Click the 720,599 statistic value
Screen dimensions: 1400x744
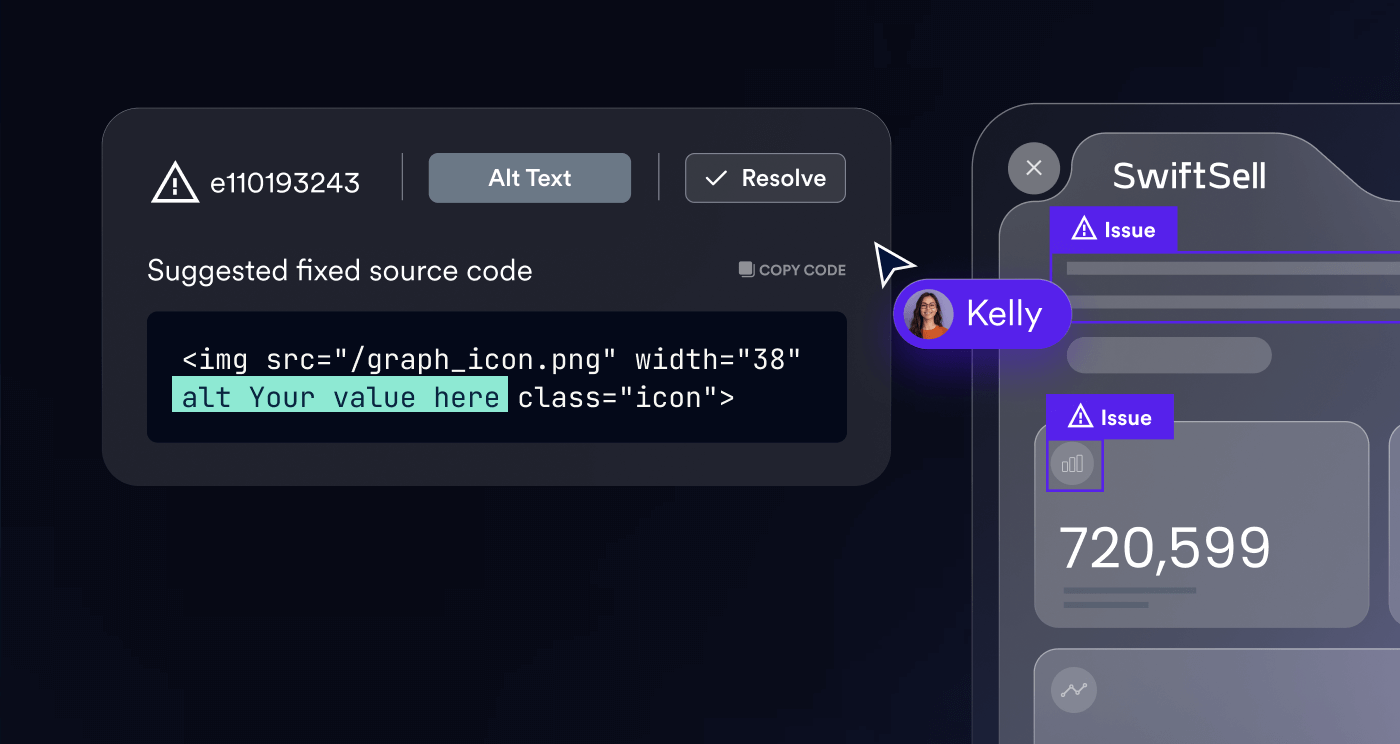(x=1164, y=548)
